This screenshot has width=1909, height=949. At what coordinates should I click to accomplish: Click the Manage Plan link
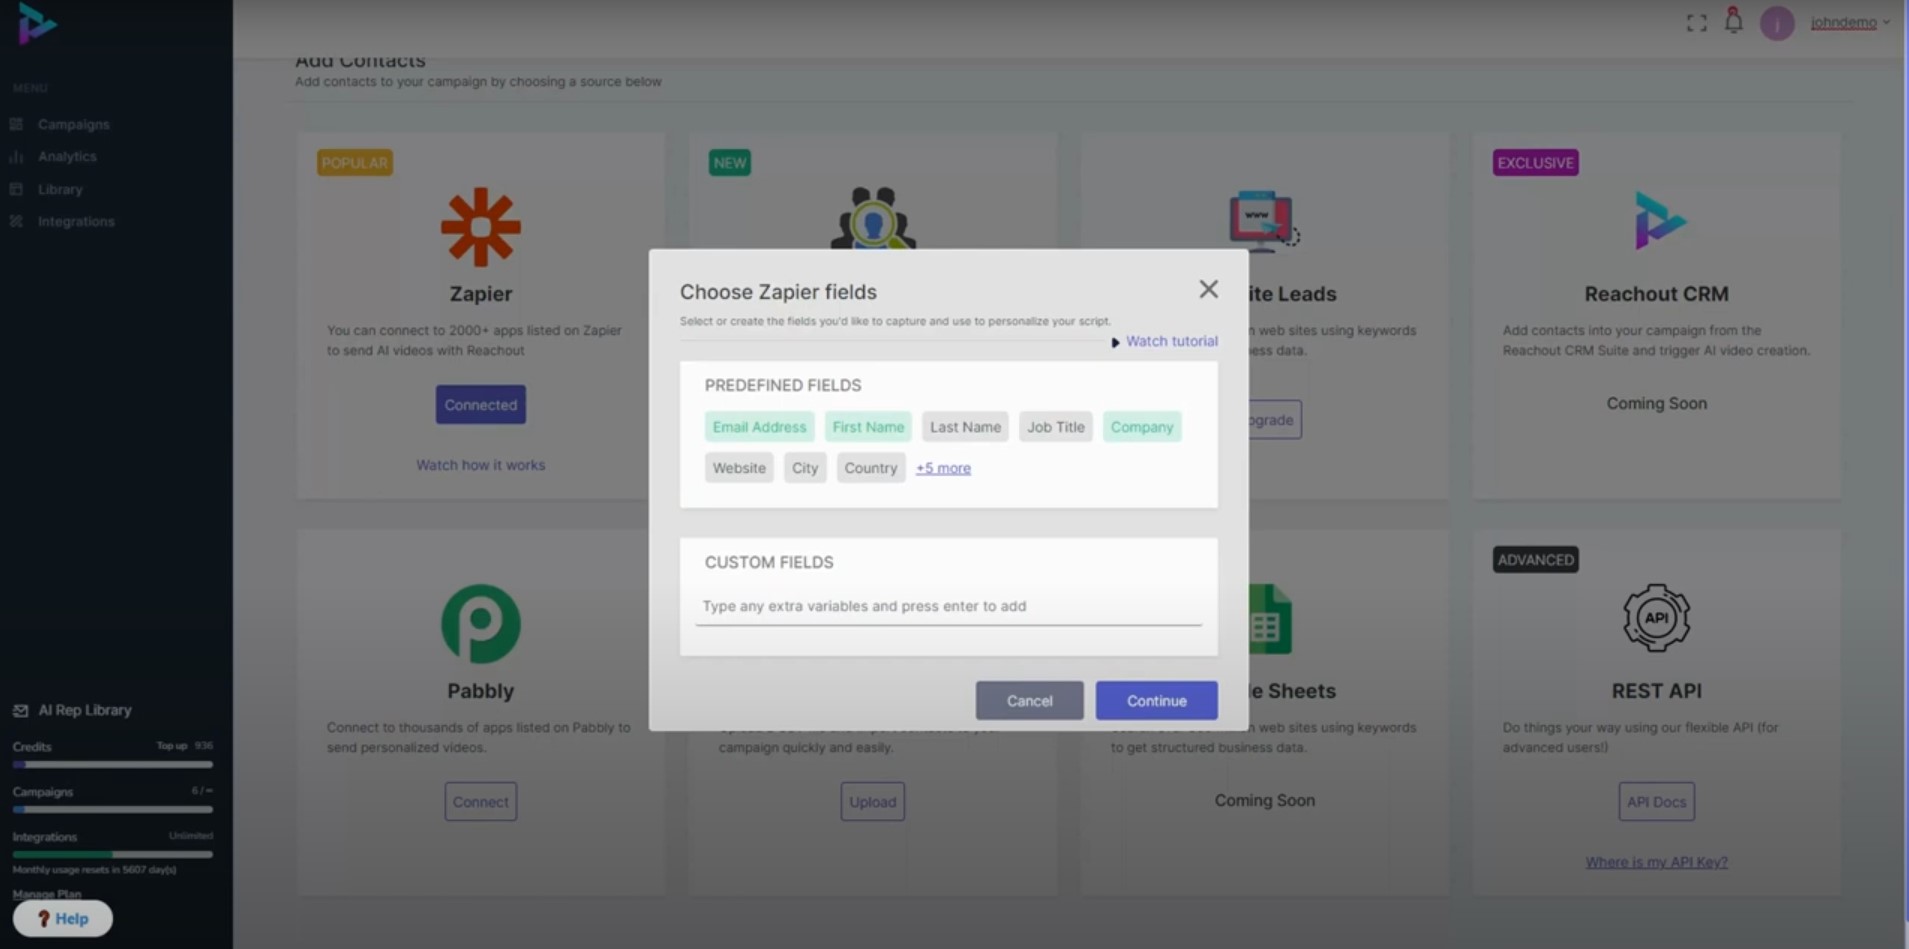coord(47,894)
